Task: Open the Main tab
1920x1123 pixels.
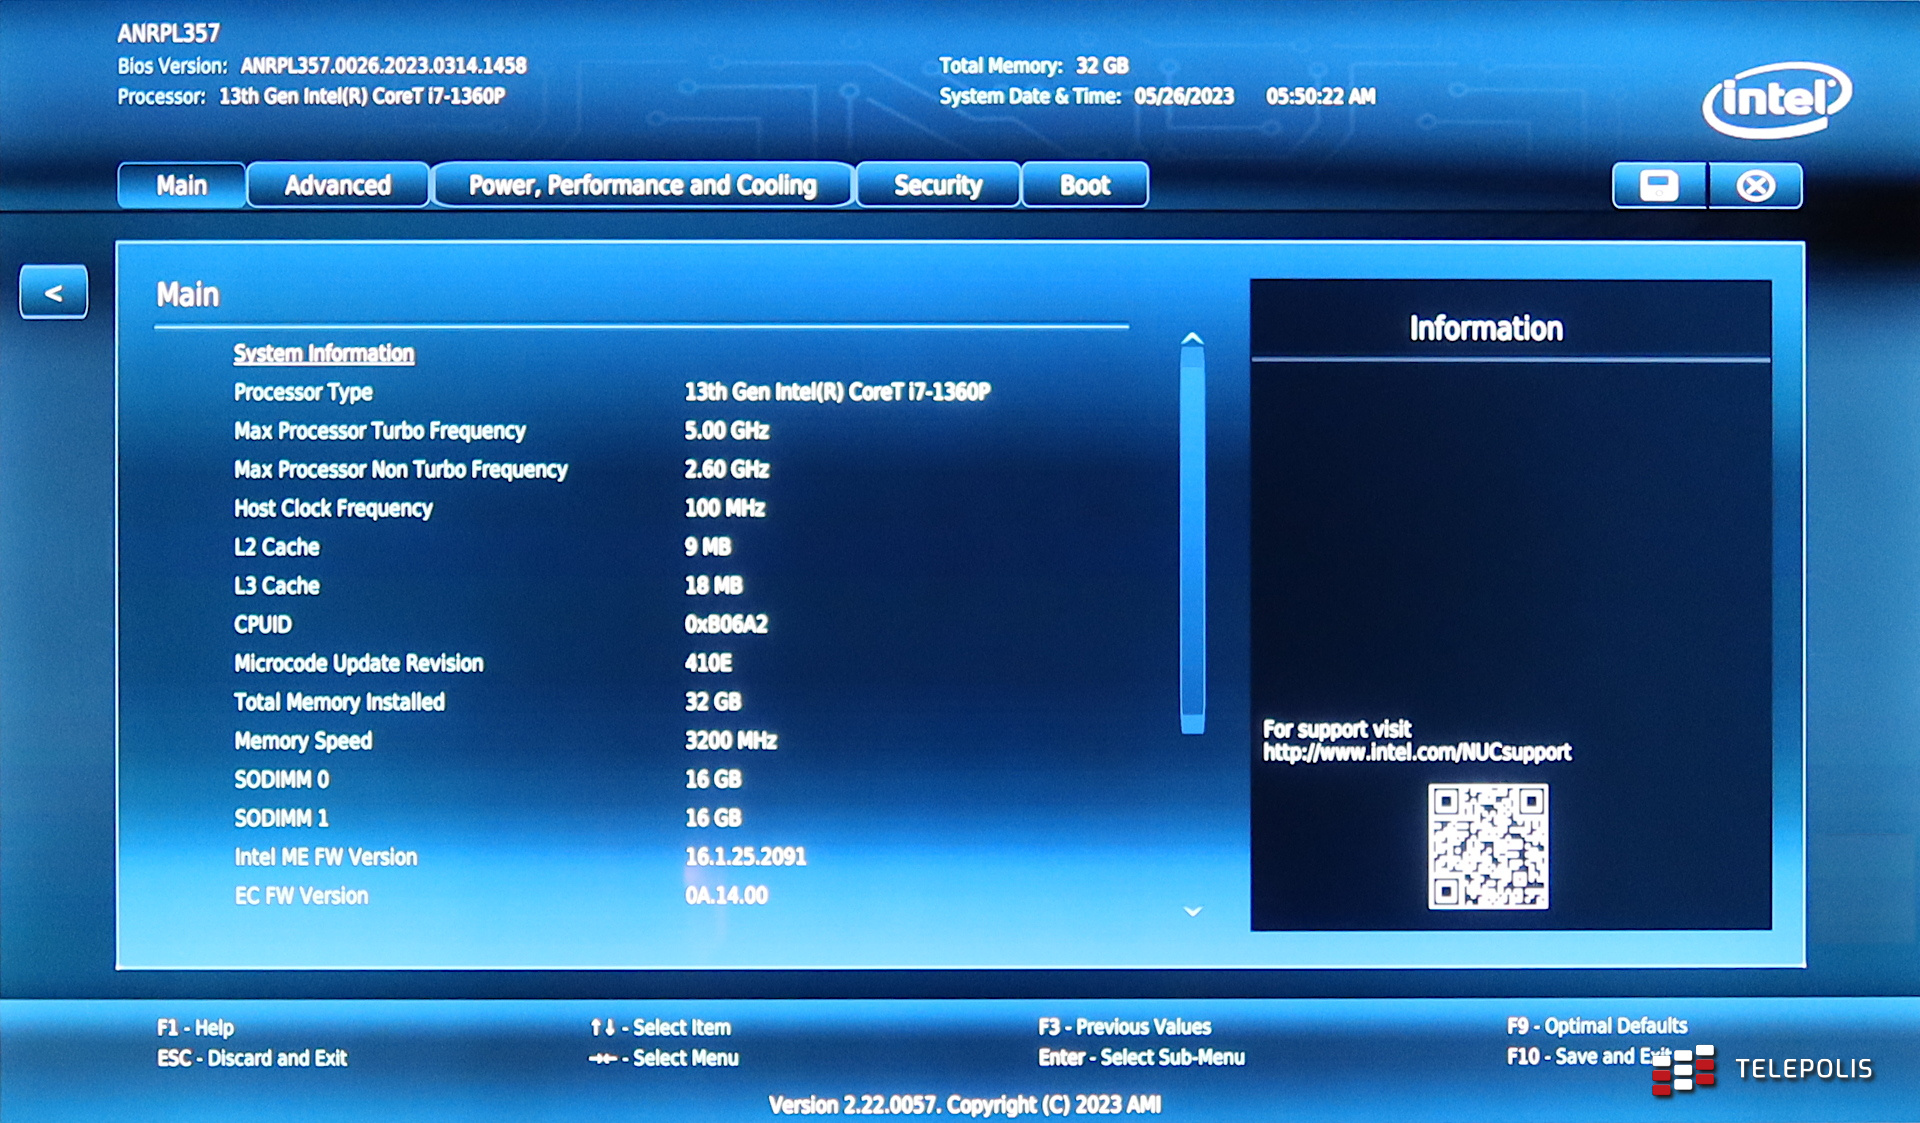Action: click(x=182, y=186)
